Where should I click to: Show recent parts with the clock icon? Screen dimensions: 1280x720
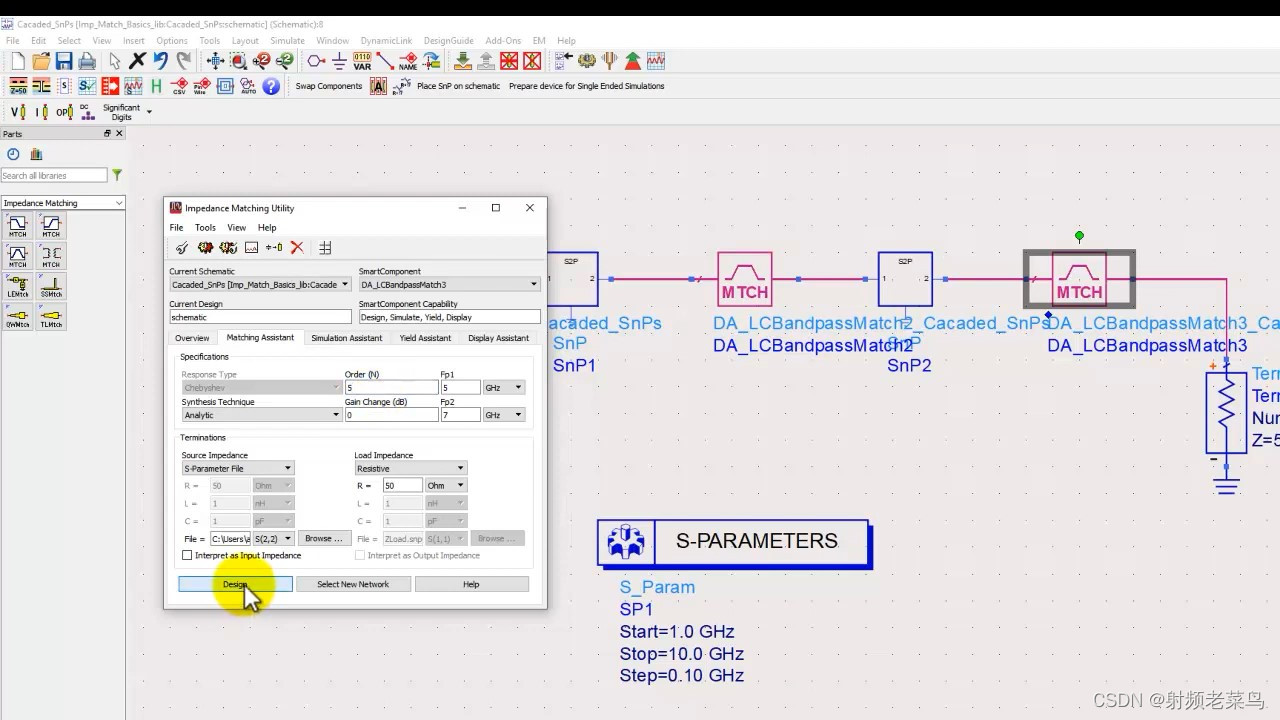[x=13, y=154]
